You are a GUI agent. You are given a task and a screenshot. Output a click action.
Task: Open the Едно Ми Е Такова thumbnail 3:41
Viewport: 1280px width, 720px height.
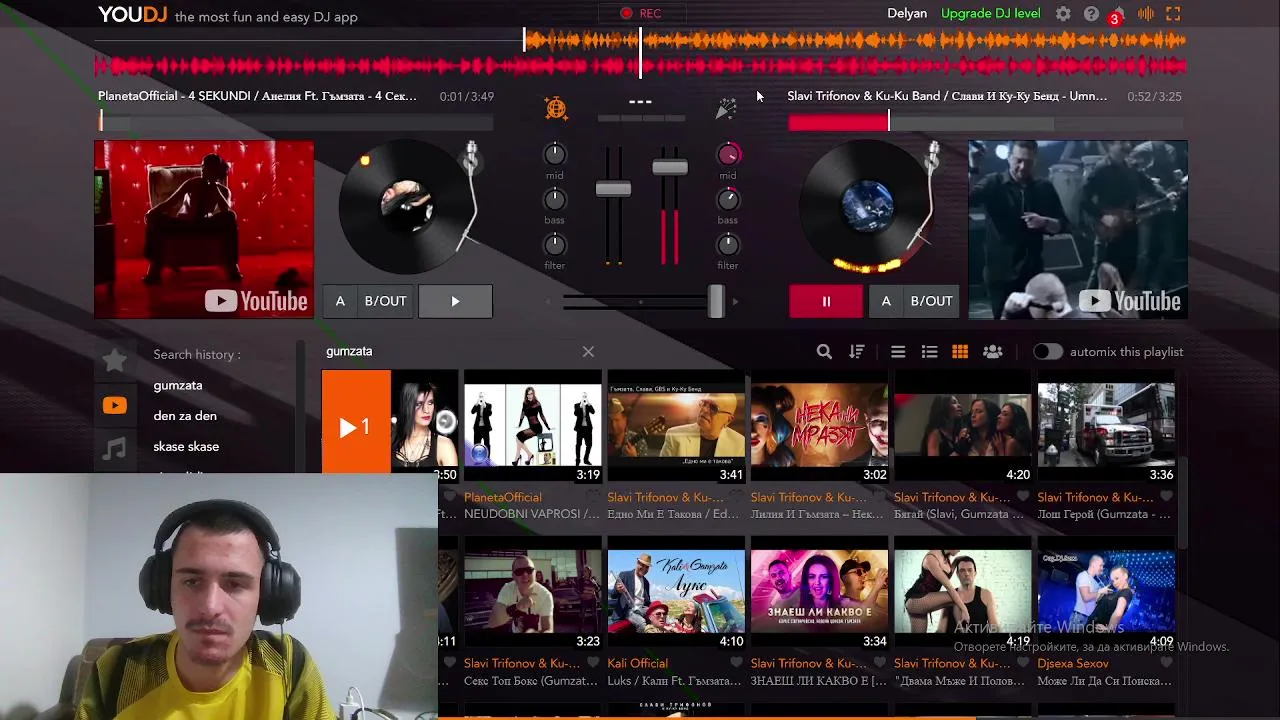tap(676, 427)
